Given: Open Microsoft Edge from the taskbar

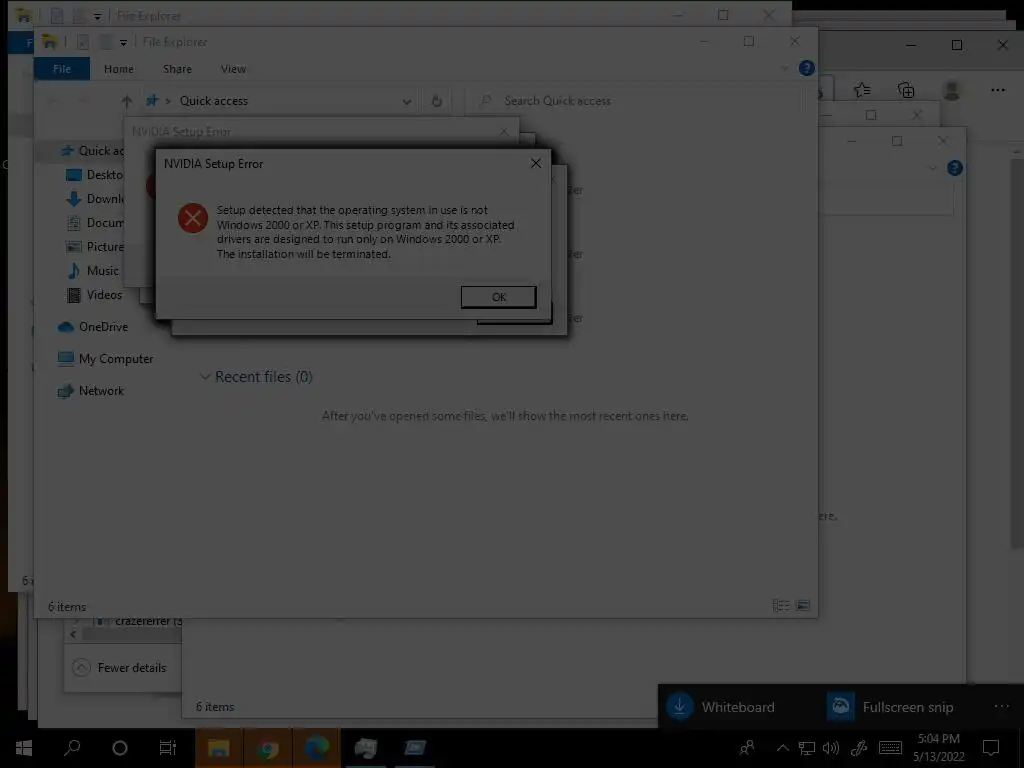Looking at the screenshot, I should pos(316,748).
